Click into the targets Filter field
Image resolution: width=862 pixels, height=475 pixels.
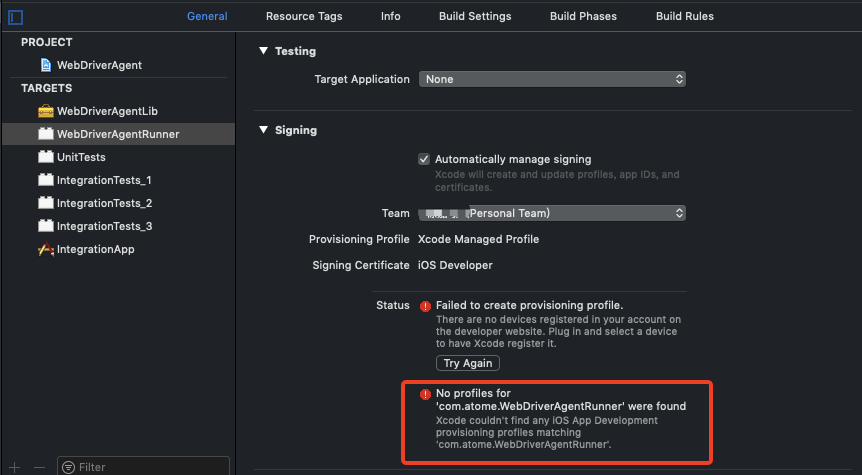pos(143,467)
